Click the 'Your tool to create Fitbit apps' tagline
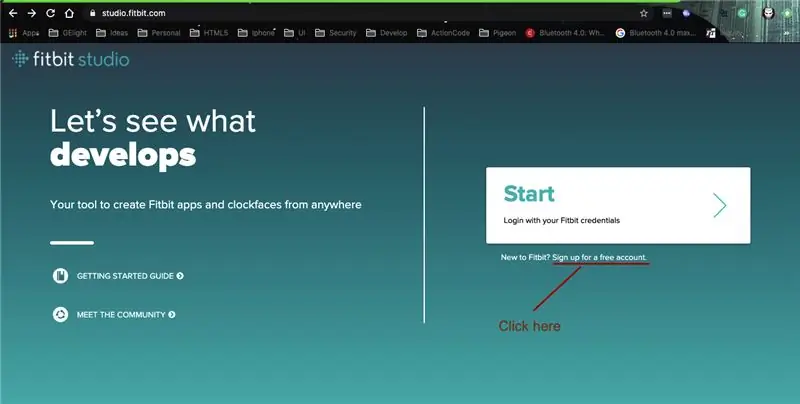The image size is (800, 404). point(206,205)
